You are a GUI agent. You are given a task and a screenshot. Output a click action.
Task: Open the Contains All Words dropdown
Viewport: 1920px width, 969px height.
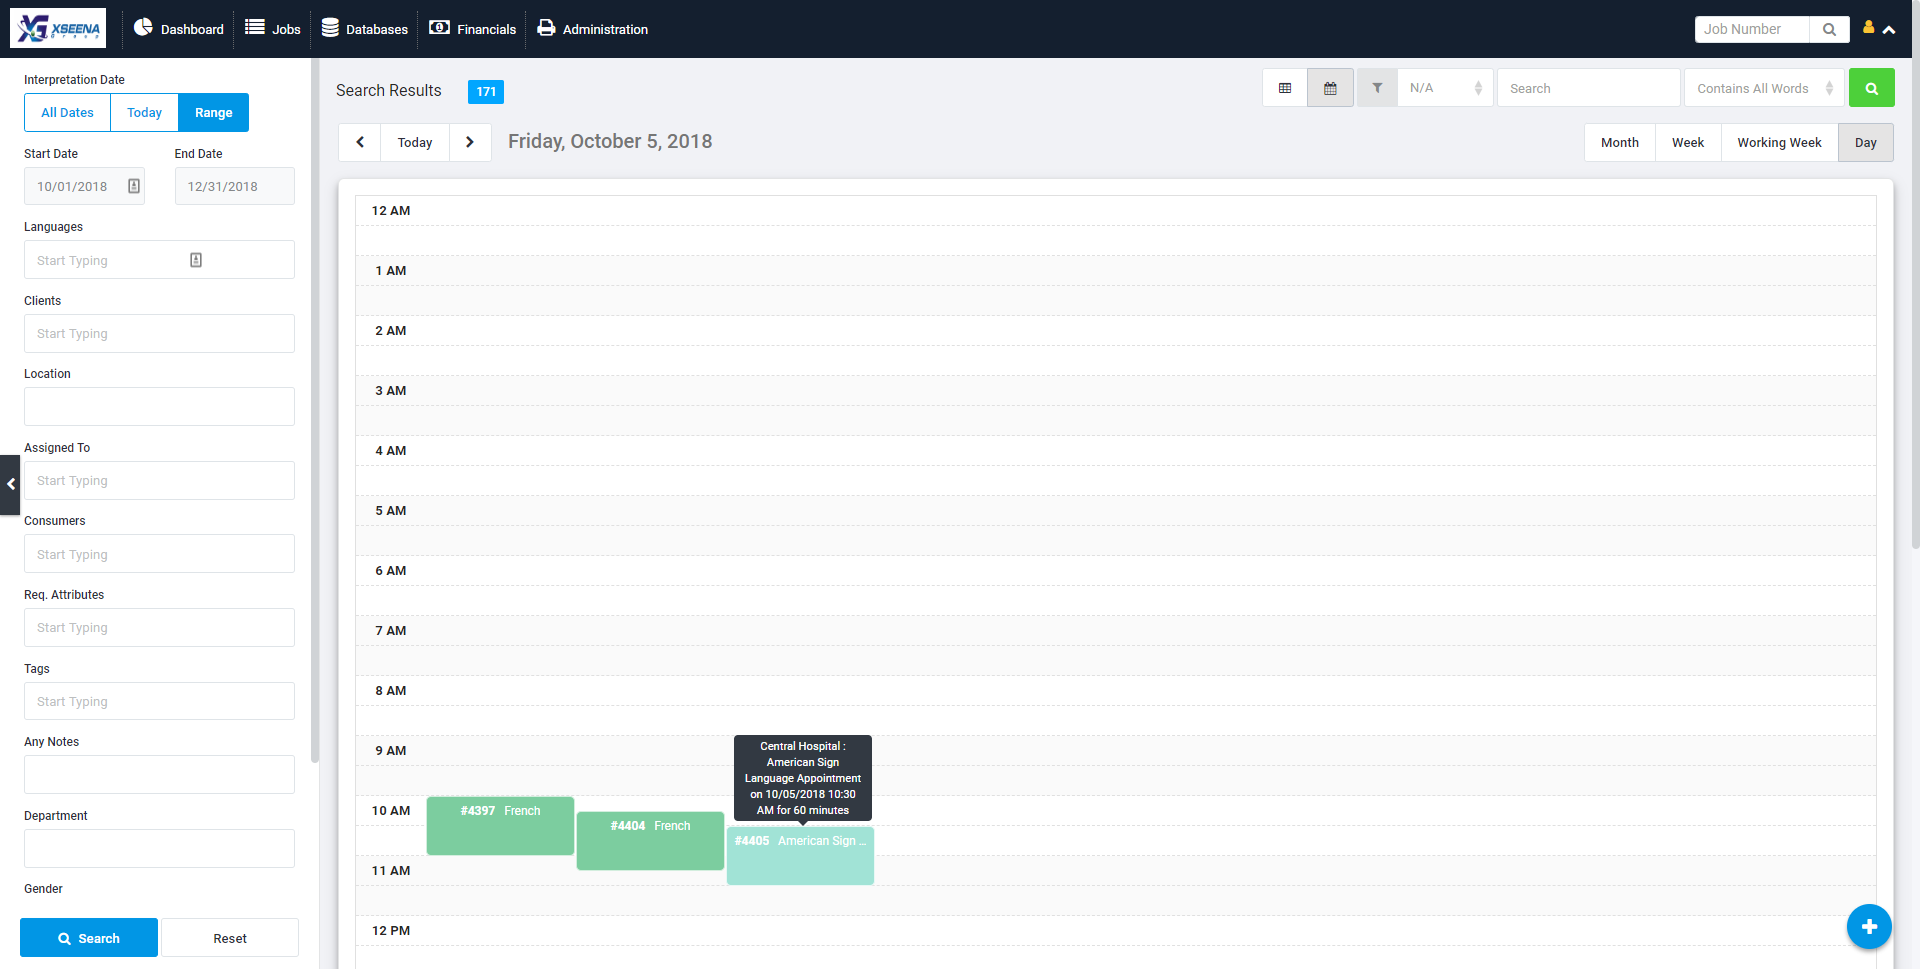(1764, 88)
